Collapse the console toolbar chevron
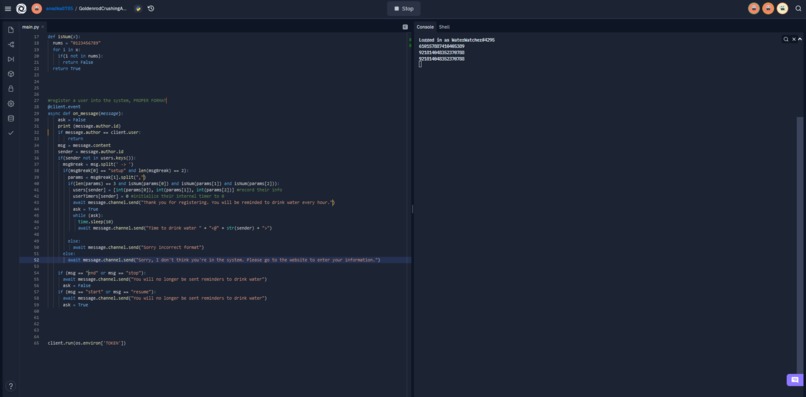 (800, 39)
